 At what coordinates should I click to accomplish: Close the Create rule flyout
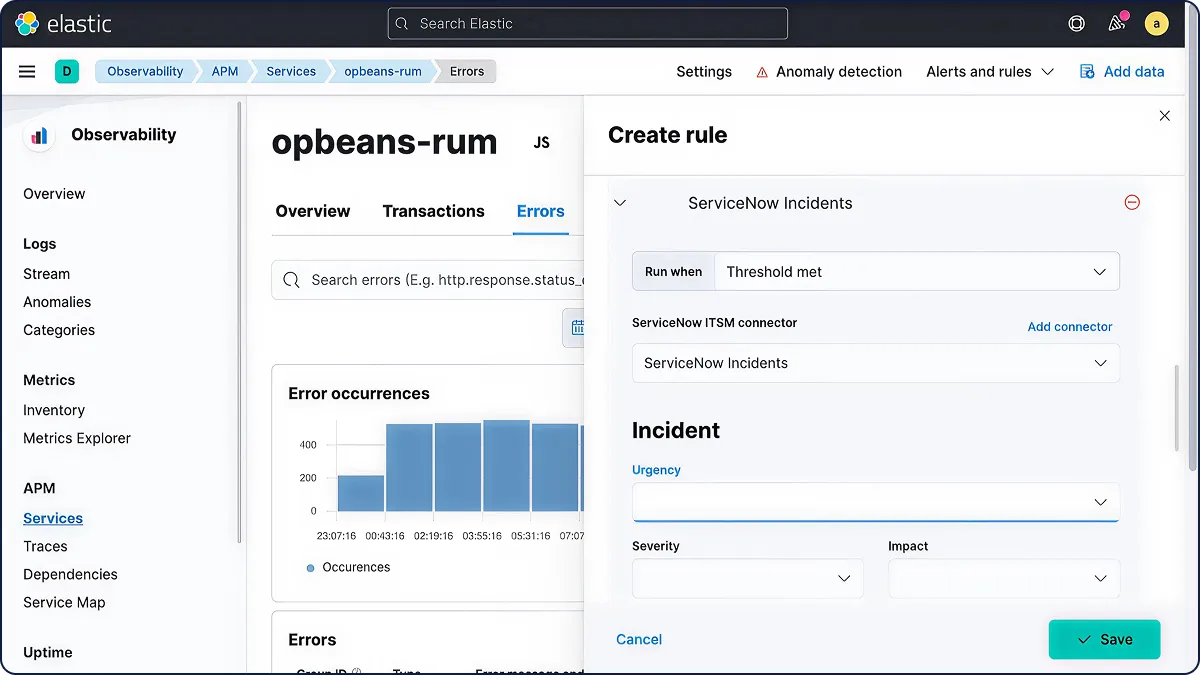tap(1164, 116)
